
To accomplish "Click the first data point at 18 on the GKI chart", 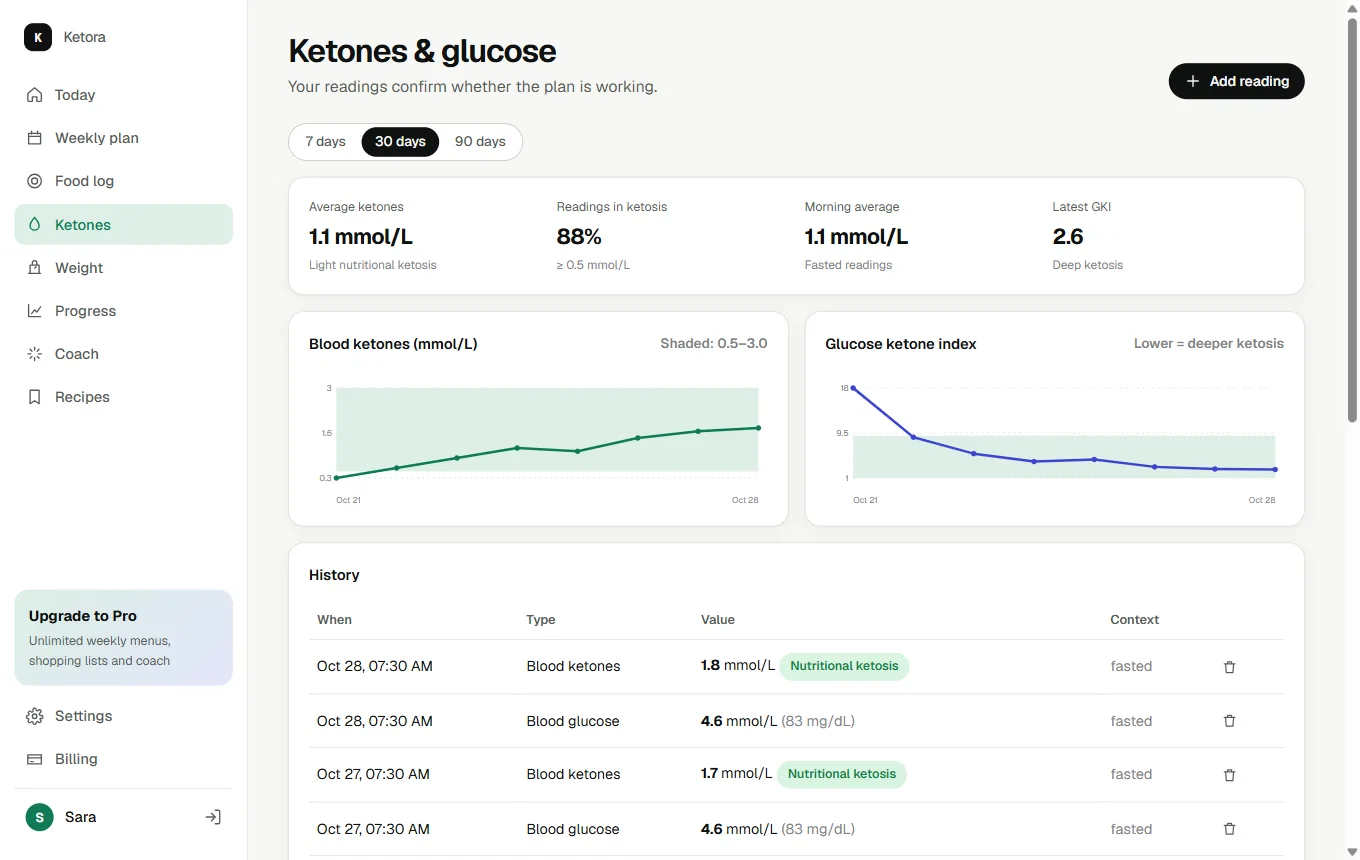I will pos(853,388).
